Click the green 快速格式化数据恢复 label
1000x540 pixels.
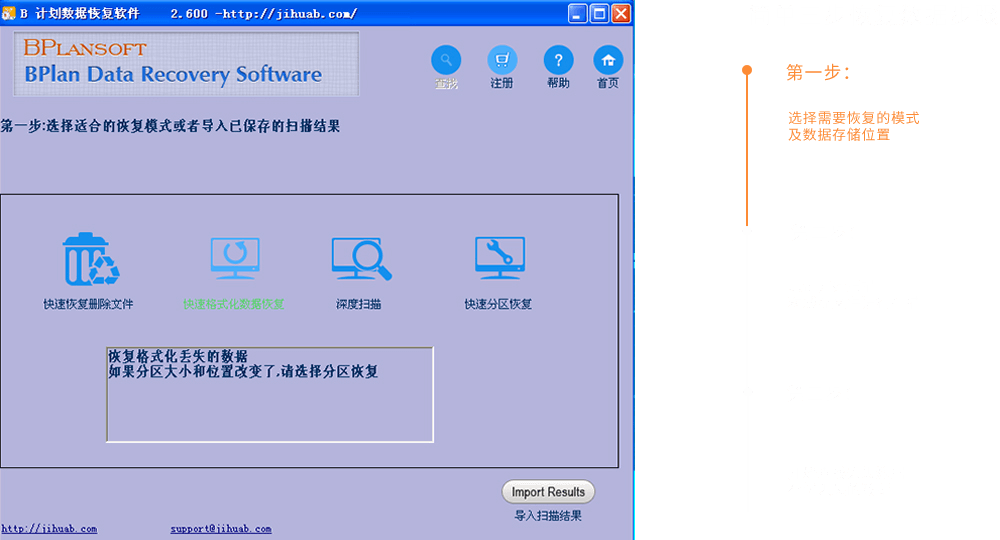pyautogui.click(x=234, y=304)
